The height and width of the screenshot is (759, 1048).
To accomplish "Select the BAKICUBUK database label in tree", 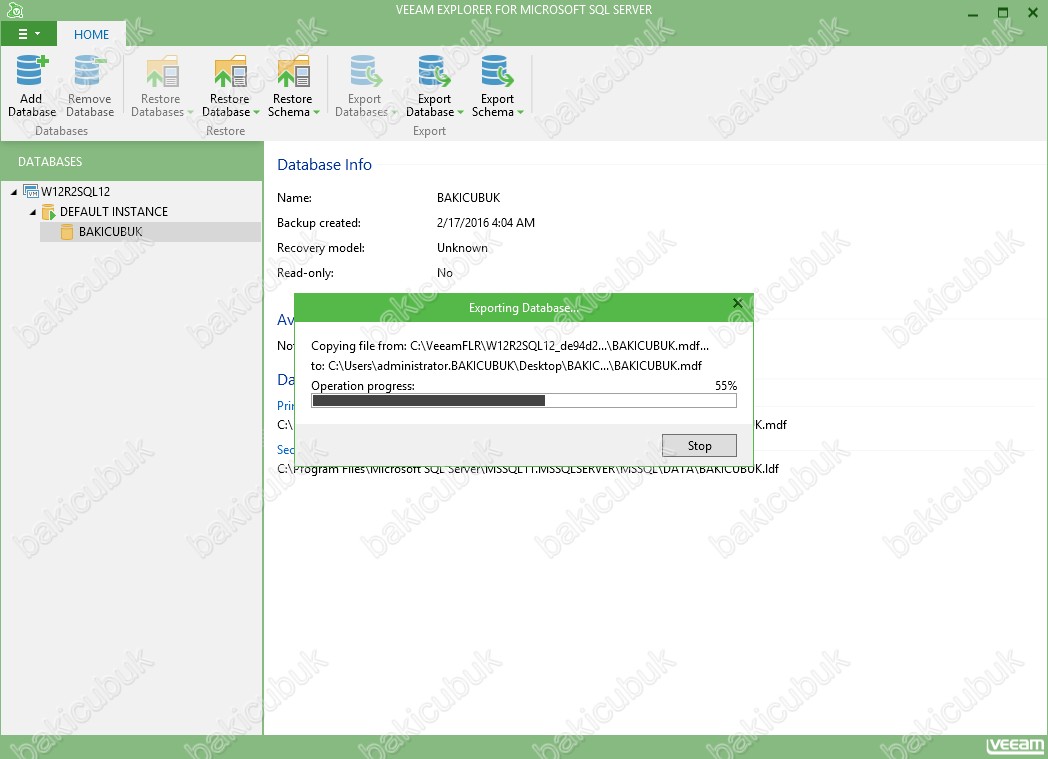I will coord(111,232).
